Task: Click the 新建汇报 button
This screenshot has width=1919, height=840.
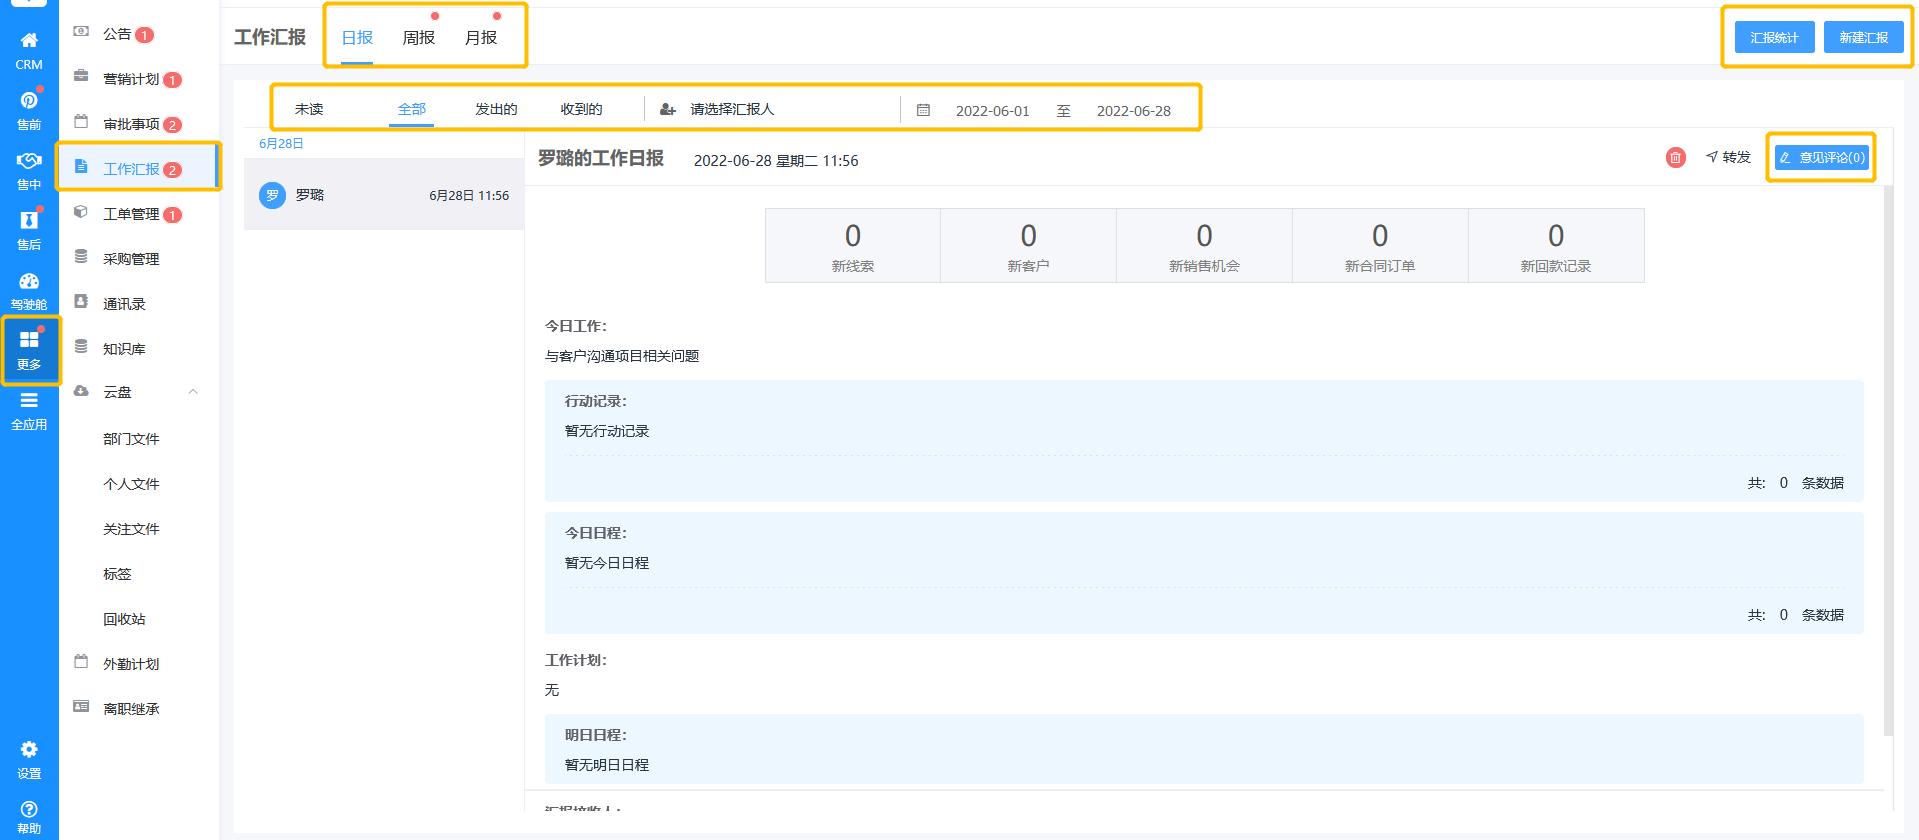Action: click(1864, 38)
